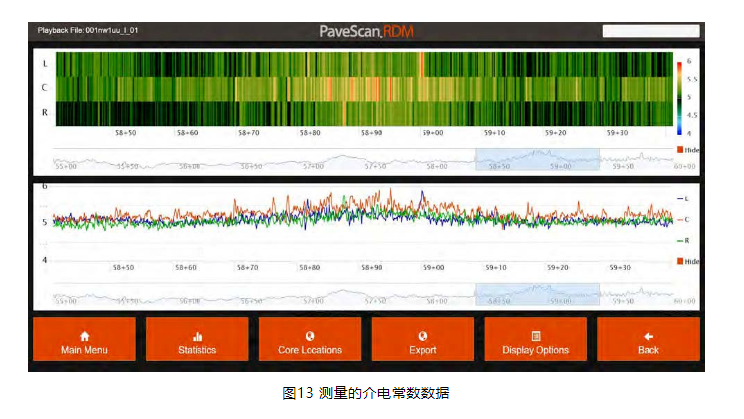Click the PaveScan RDM logo
Image resolution: width=744 pixels, height=419 pixels.
click(x=366, y=31)
